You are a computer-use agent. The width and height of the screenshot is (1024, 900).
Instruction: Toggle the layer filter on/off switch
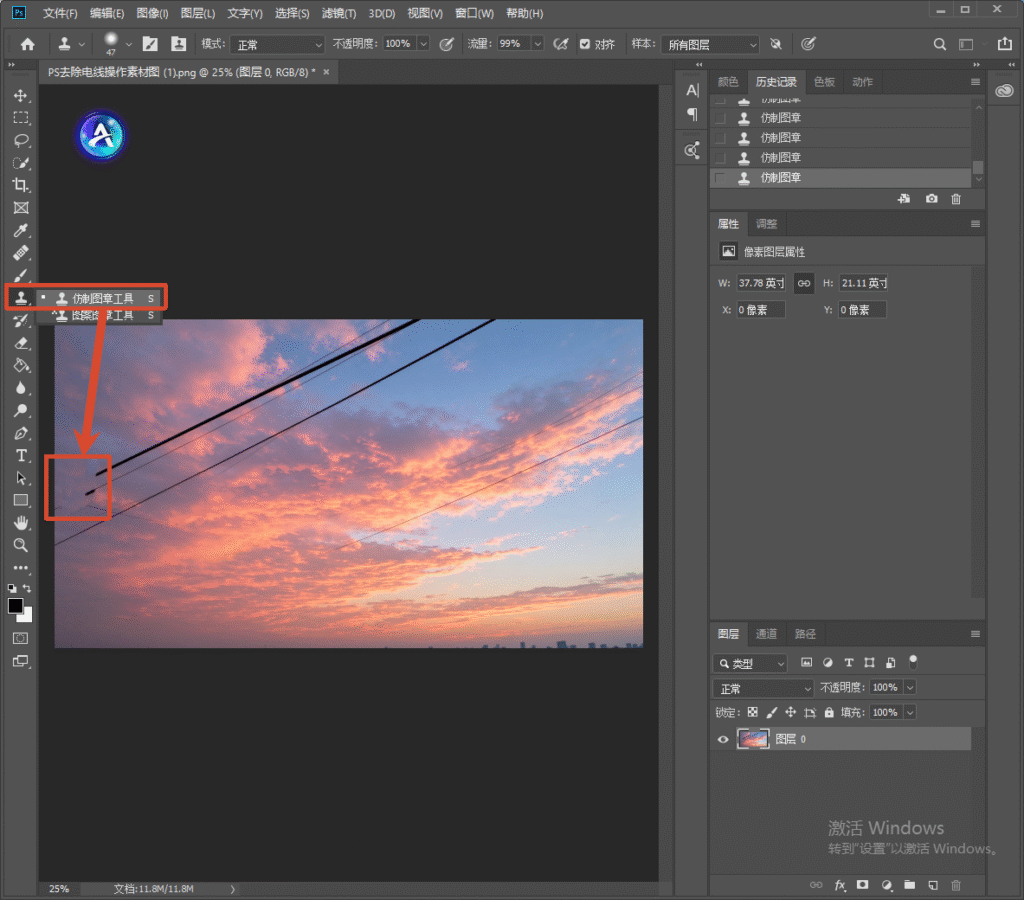pyautogui.click(x=913, y=662)
